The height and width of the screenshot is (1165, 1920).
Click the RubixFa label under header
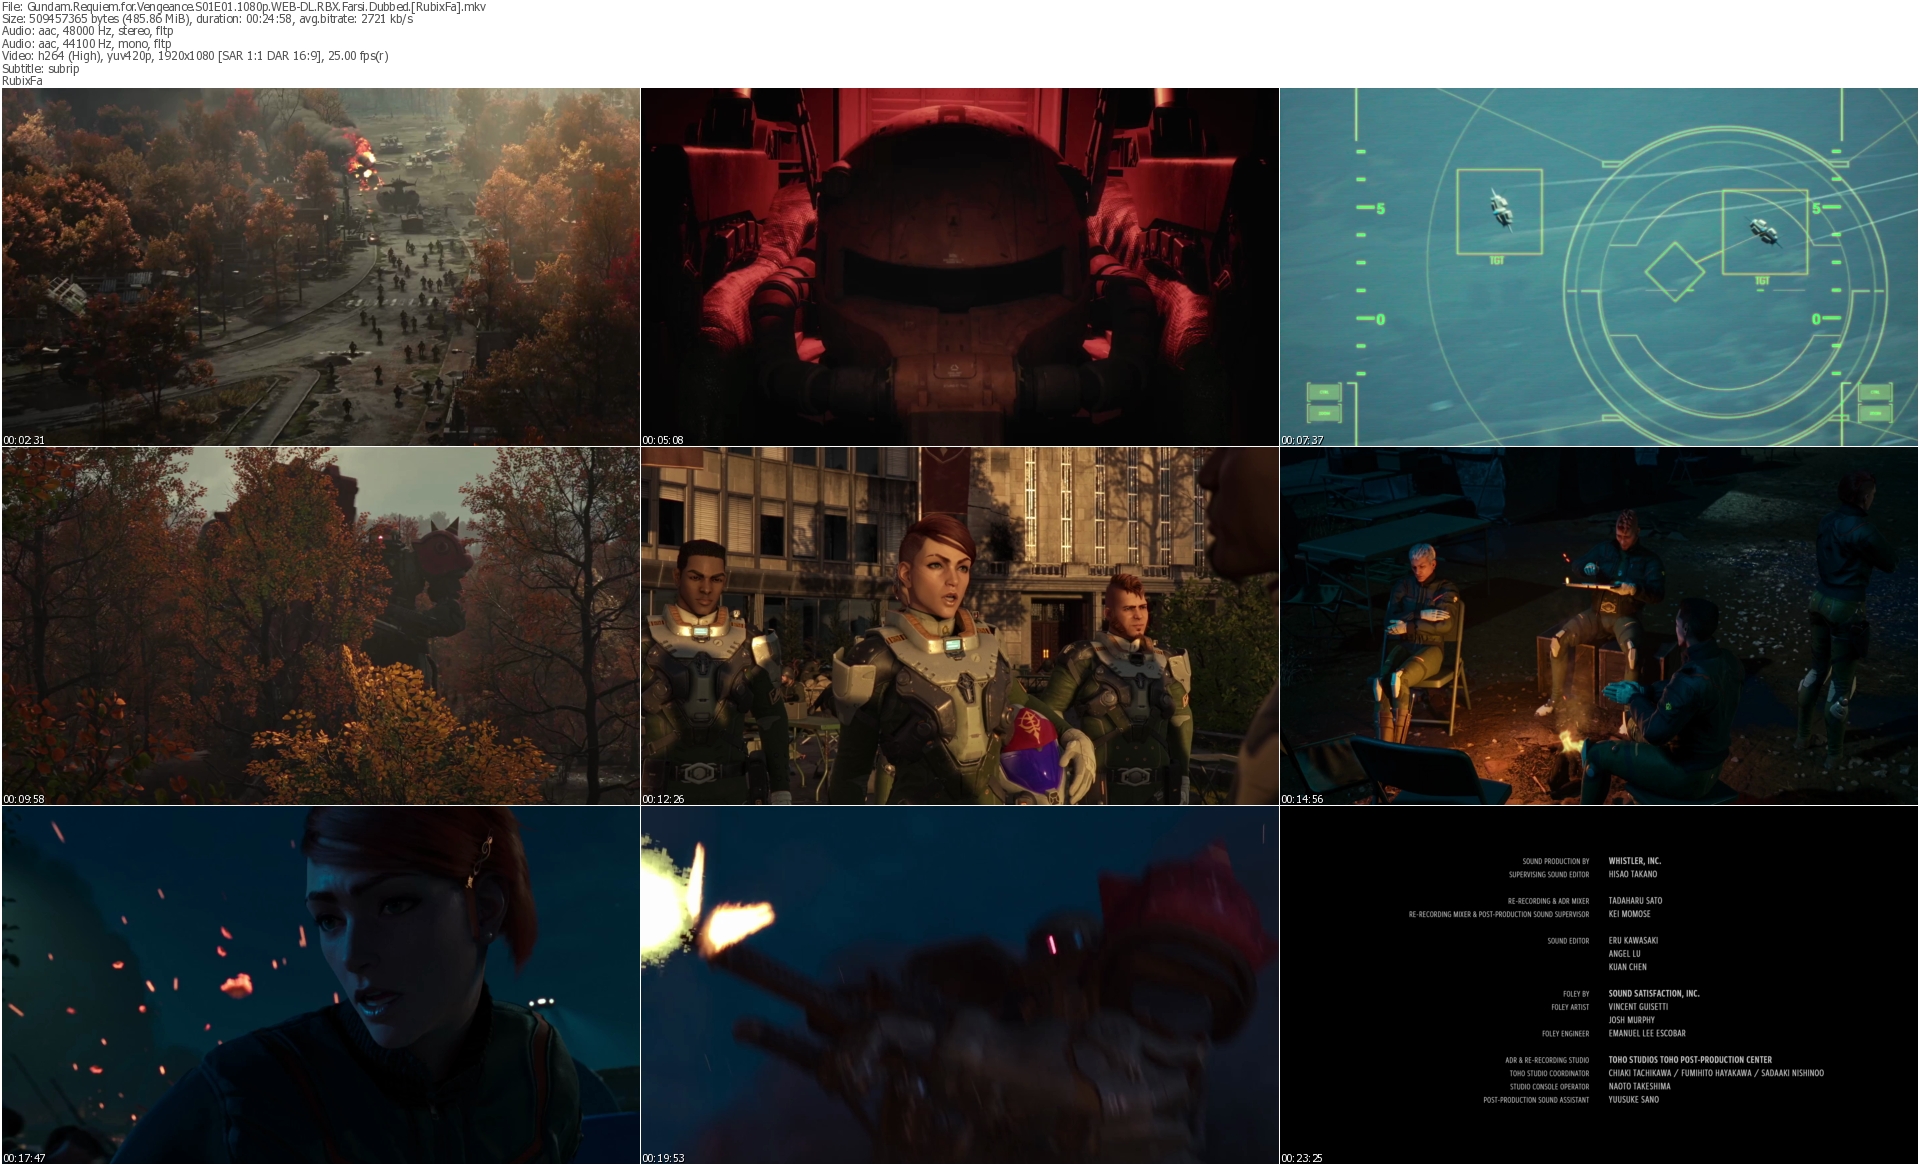22,81
